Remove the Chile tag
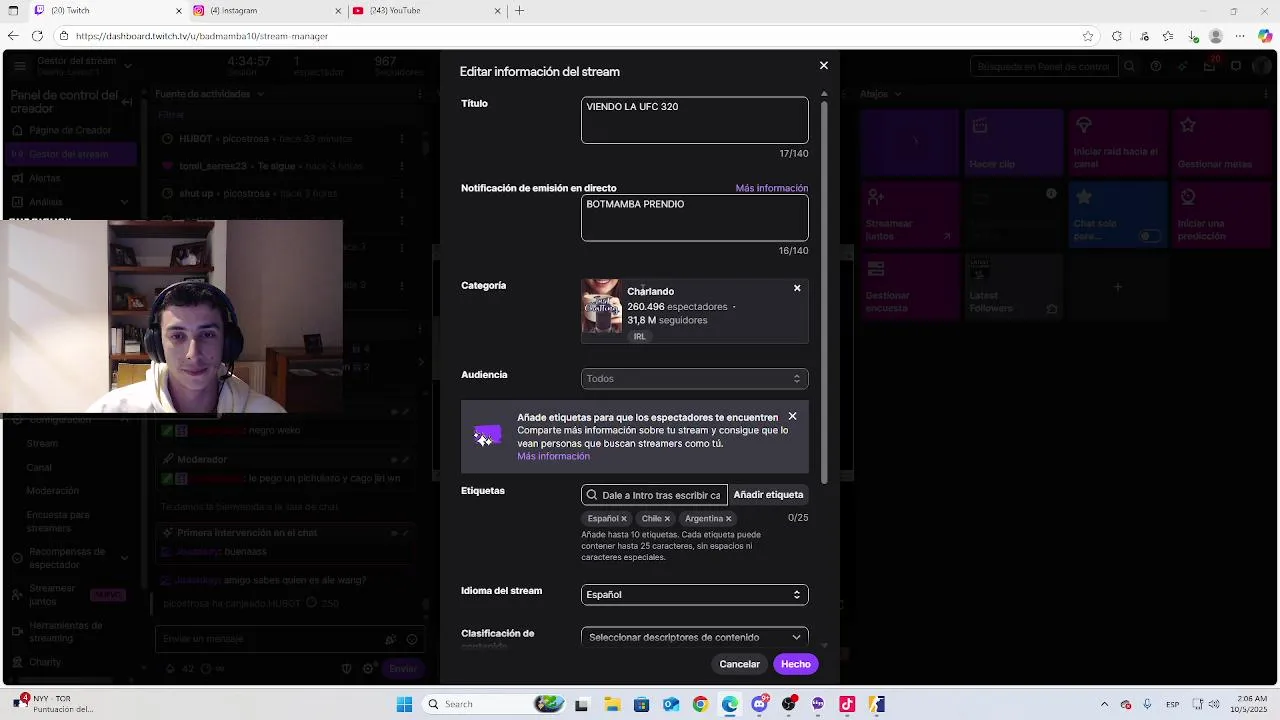The height and width of the screenshot is (720, 1280). [x=667, y=519]
